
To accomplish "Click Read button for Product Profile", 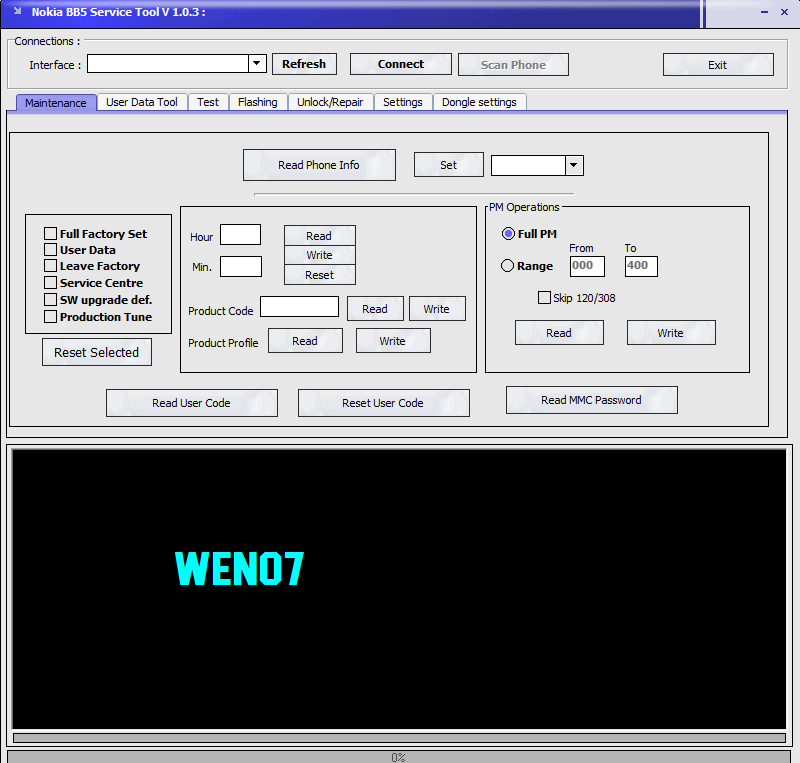I will pyautogui.click(x=305, y=341).
